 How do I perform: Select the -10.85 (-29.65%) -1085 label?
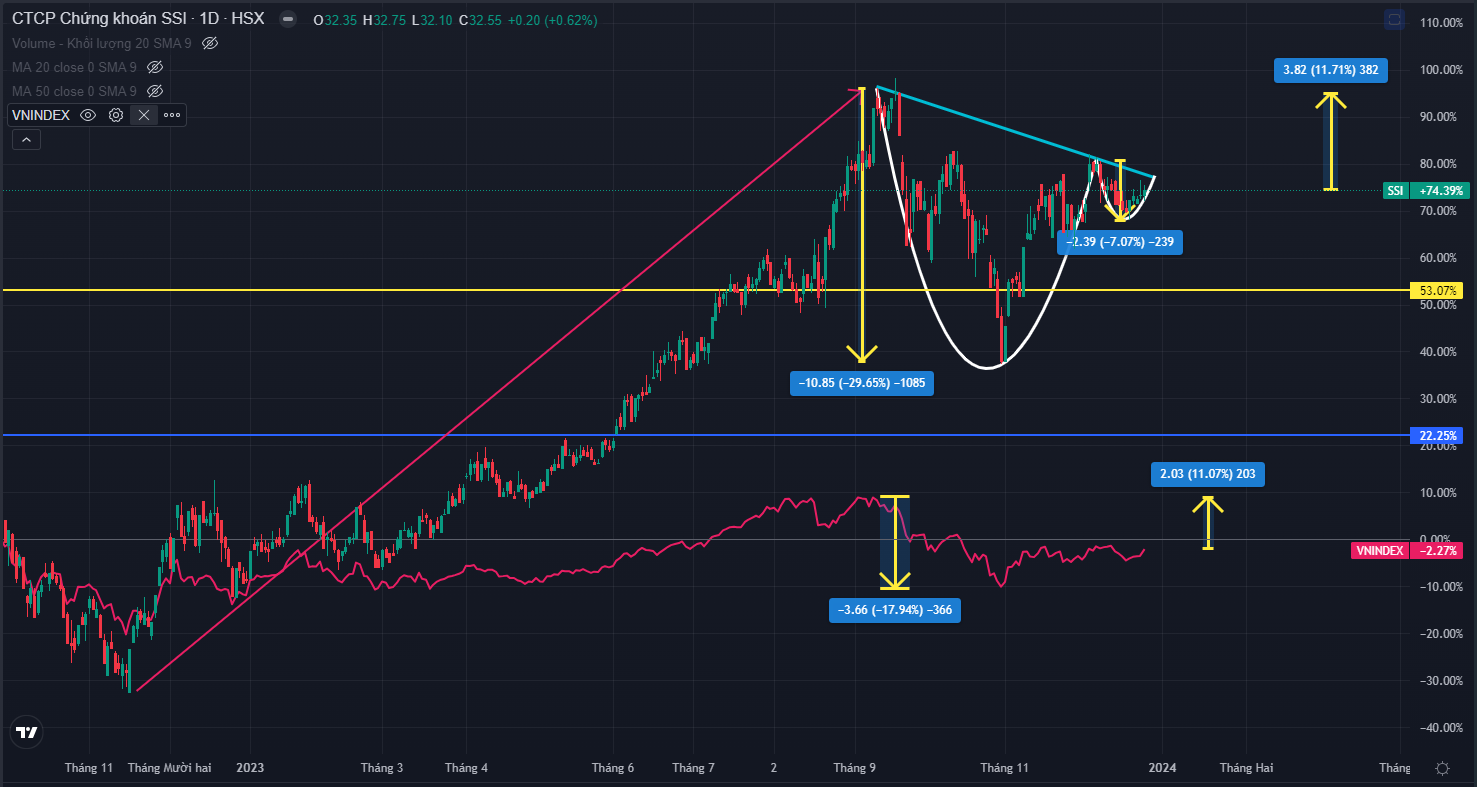[861, 382]
